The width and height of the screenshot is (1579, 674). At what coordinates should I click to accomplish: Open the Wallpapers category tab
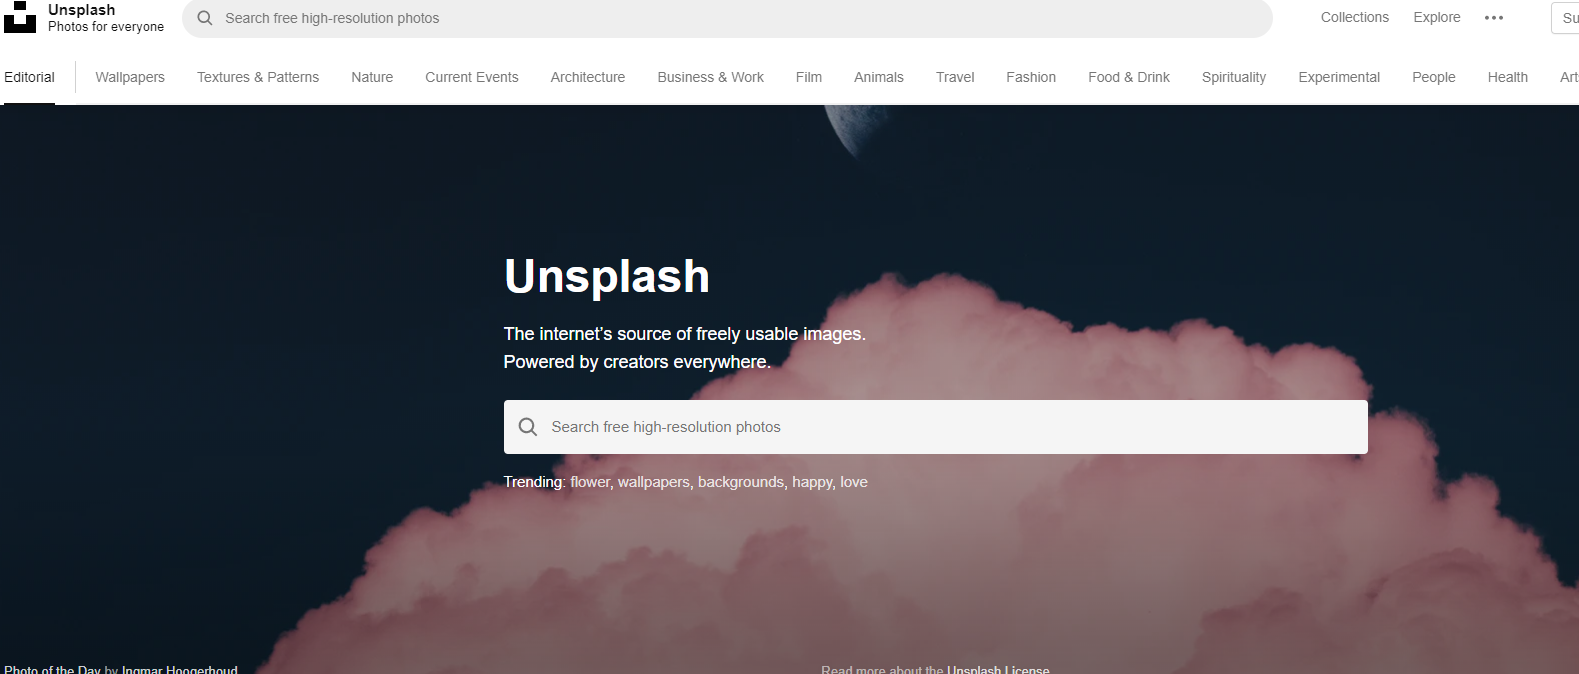130,77
